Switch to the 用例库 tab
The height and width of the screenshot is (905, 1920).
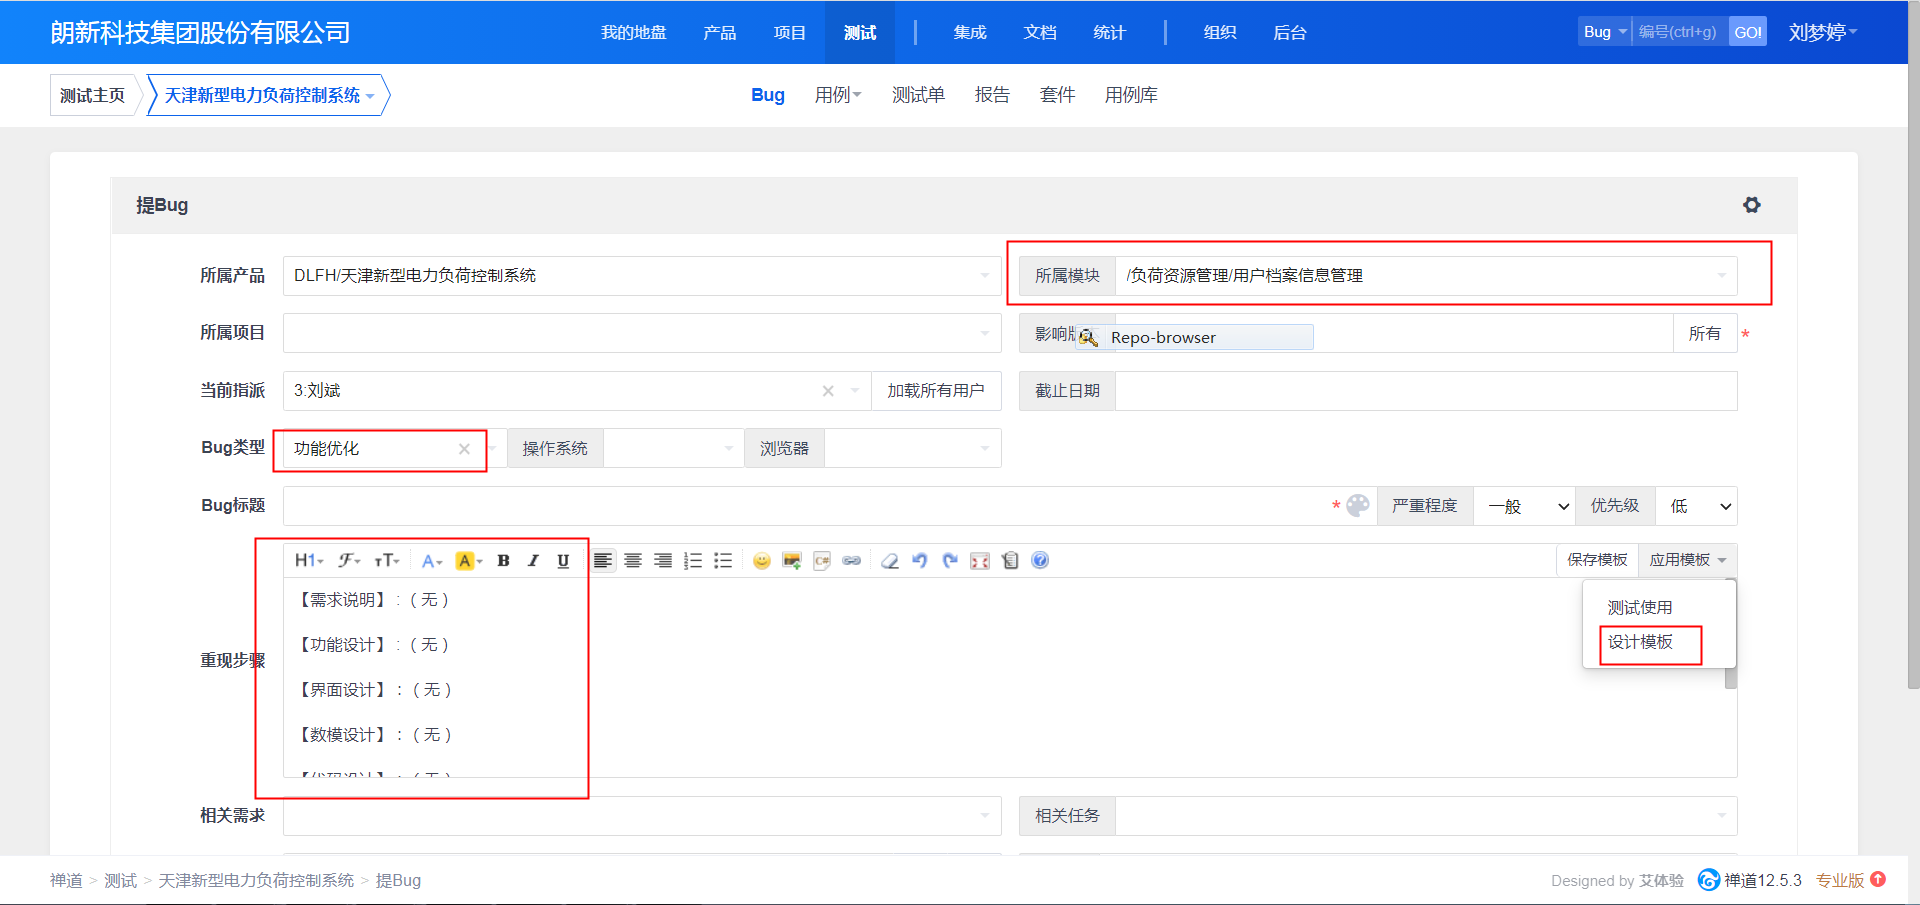point(1130,95)
